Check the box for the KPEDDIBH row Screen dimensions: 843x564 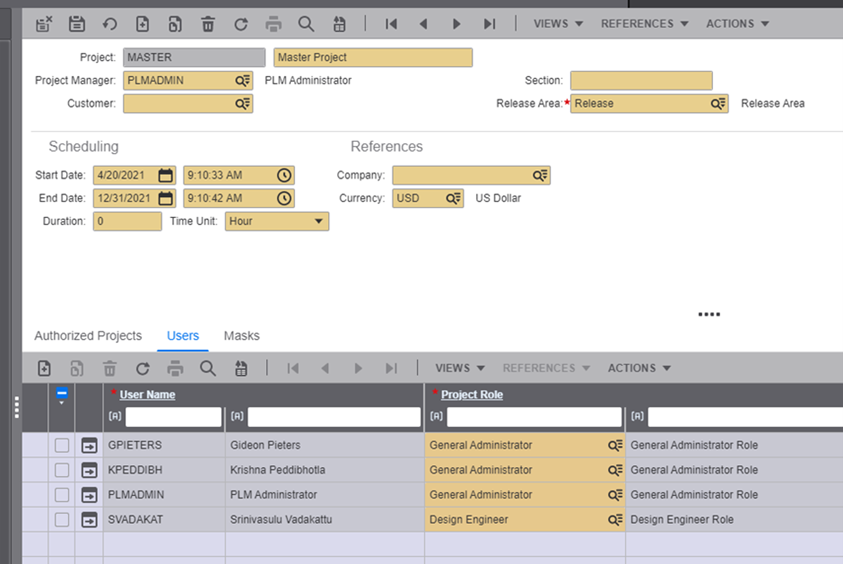tap(62, 470)
